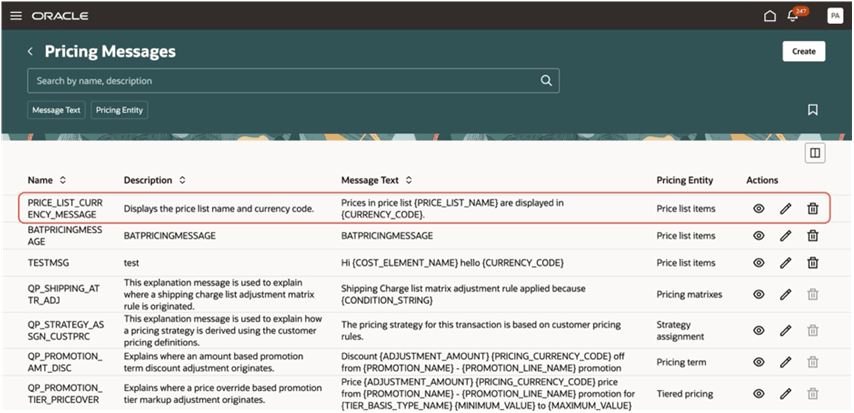The image size is (854, 413).
Task: Click trash icon in QP_PROMOTION_AMT_DISC row
Action: click(813, 362)
